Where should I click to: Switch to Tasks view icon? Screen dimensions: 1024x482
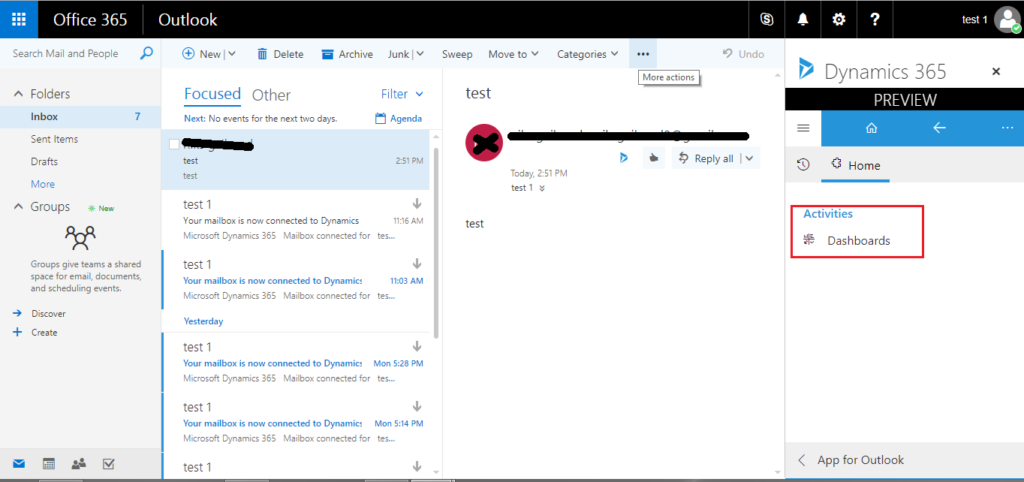[109, 464]
